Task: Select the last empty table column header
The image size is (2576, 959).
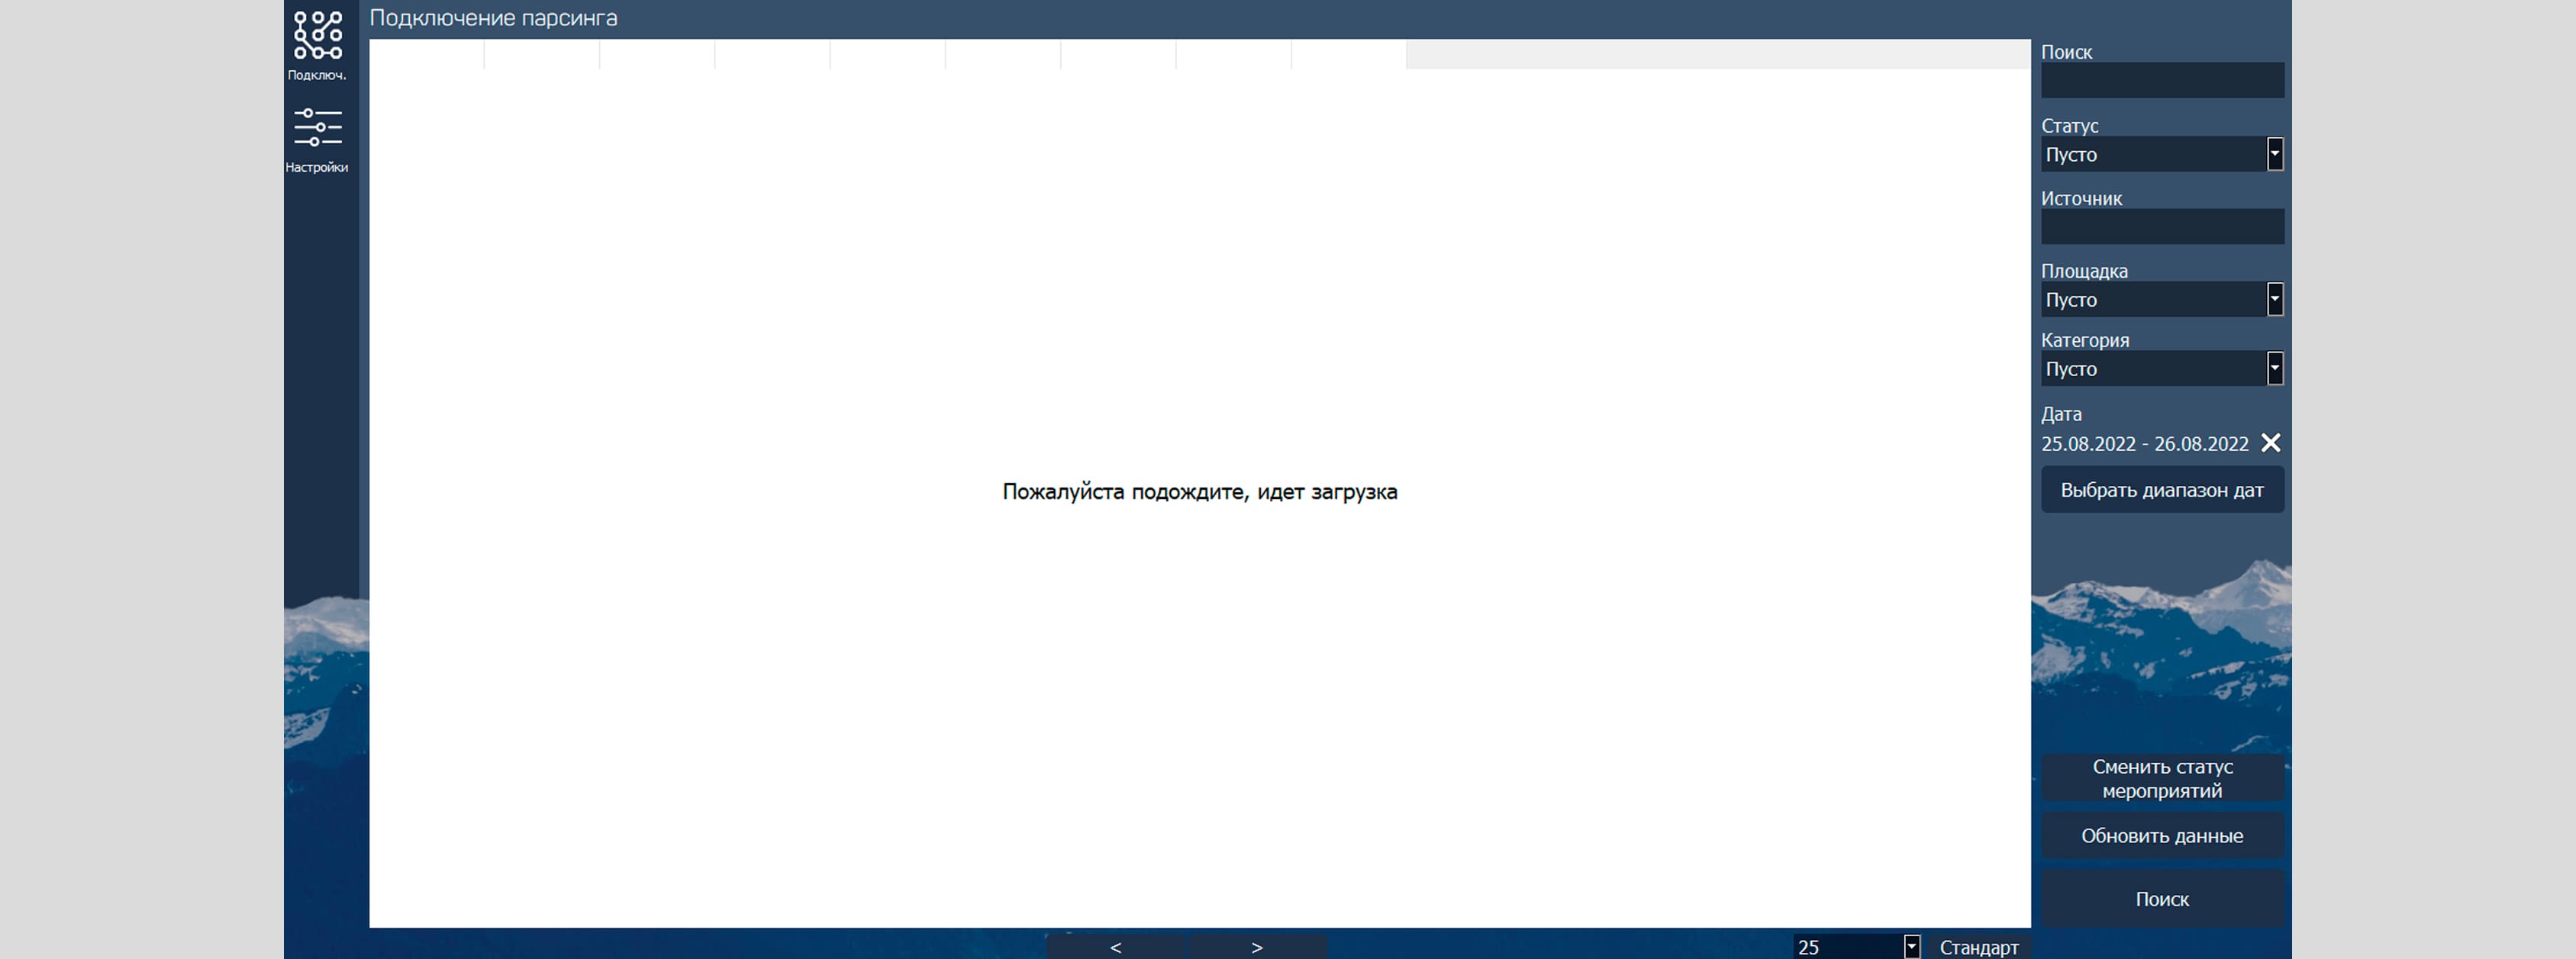Action: click(1349, 54)
